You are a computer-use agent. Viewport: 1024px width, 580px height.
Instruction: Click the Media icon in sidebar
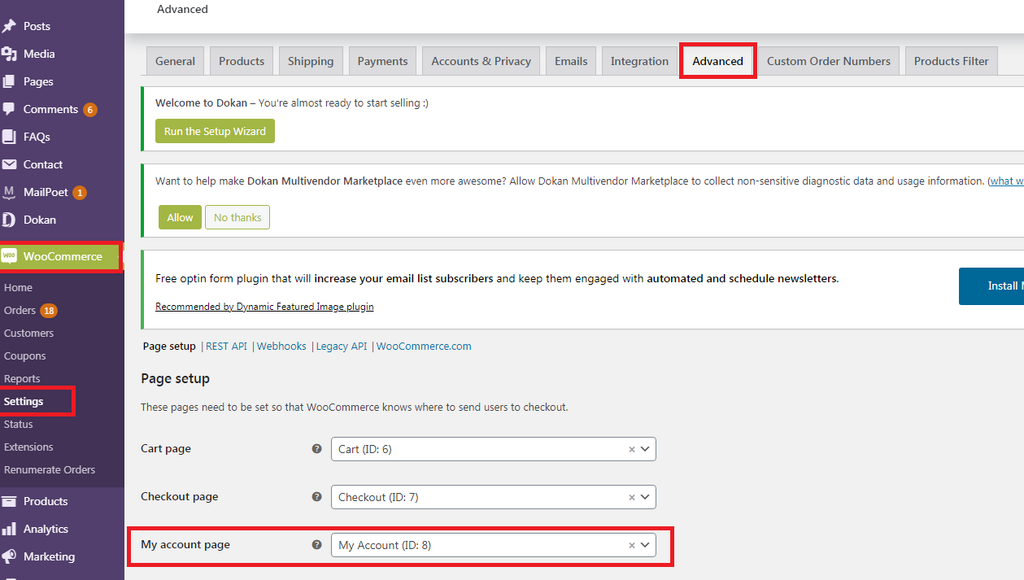(x=8, y=54)
